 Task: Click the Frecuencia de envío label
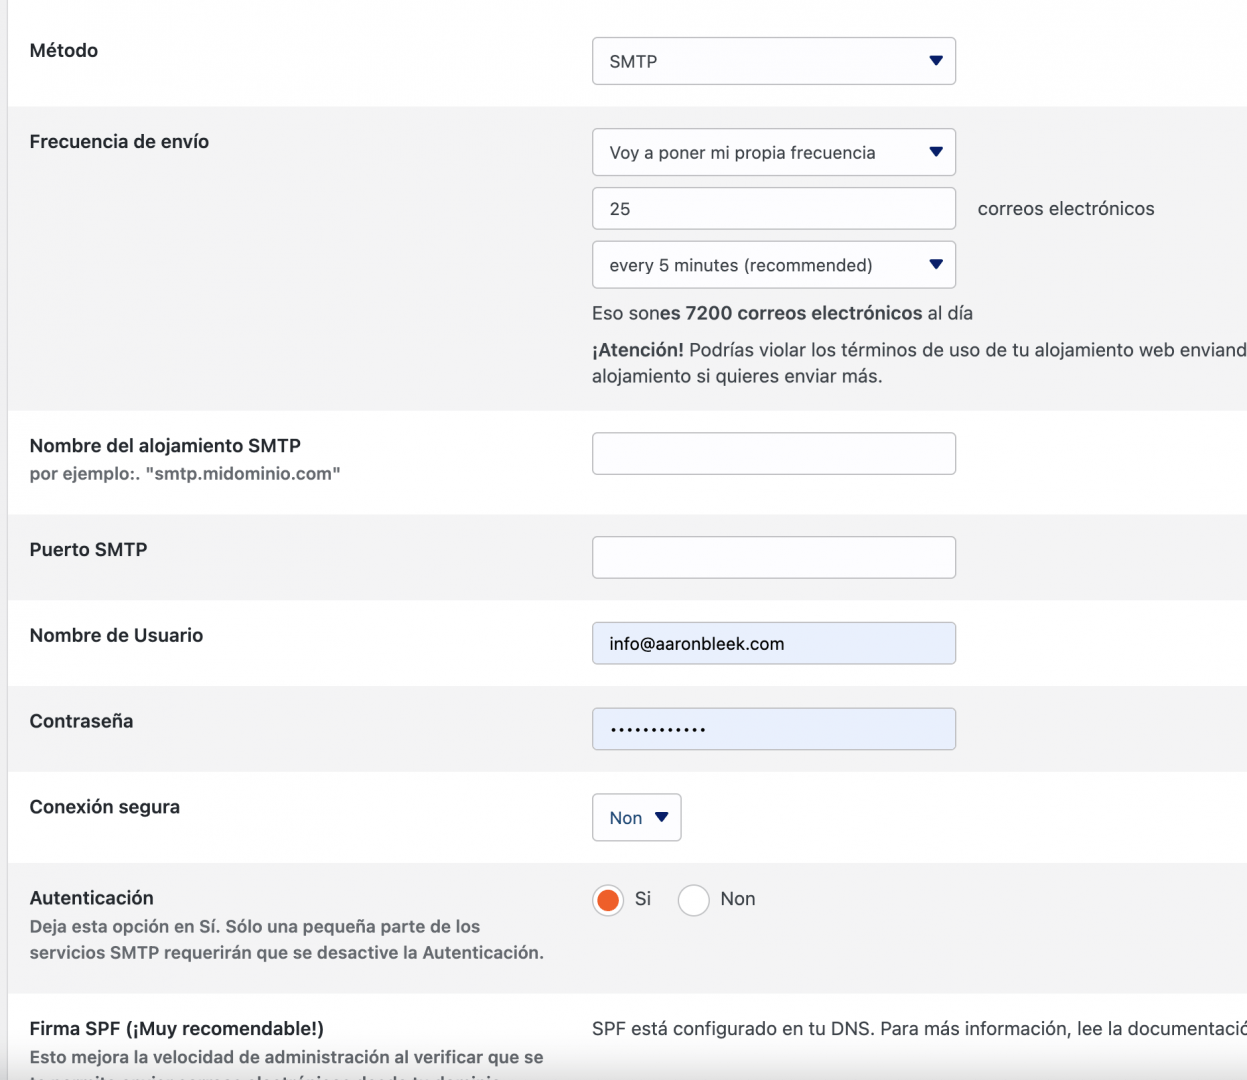pyautogui.click(x=119, y=142)
